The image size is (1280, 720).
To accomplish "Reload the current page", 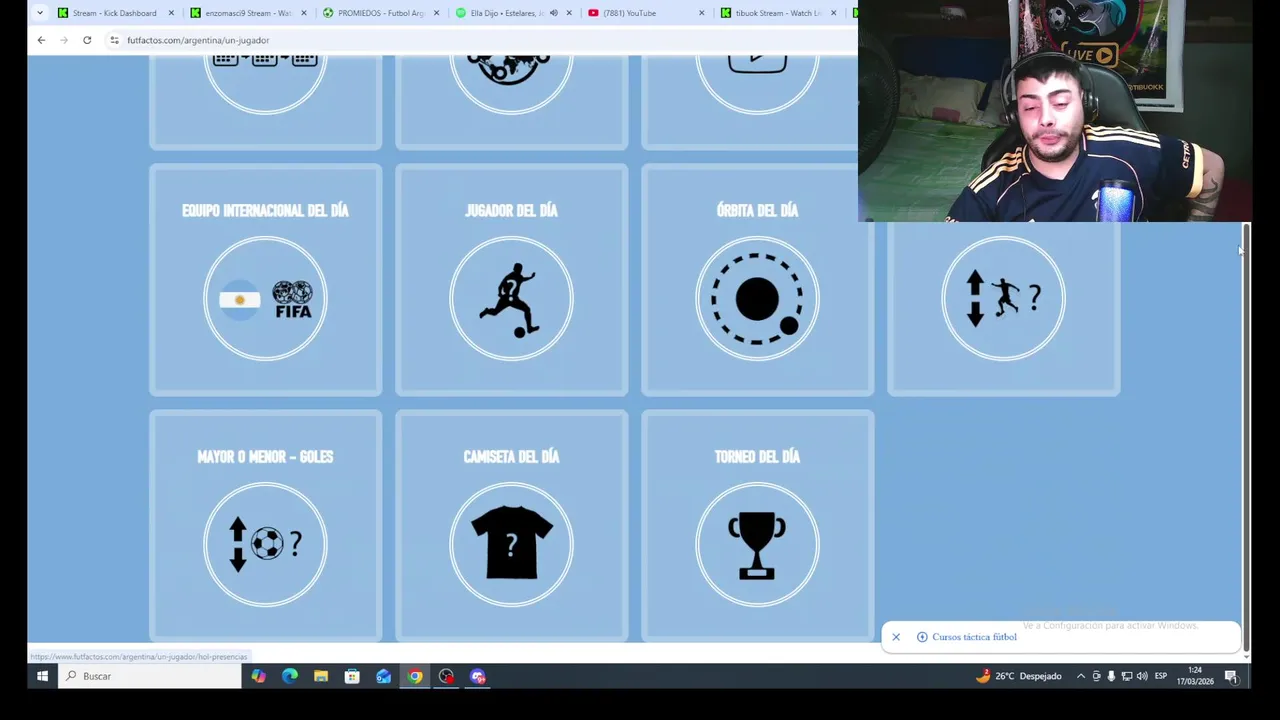I will coord(87,40).
